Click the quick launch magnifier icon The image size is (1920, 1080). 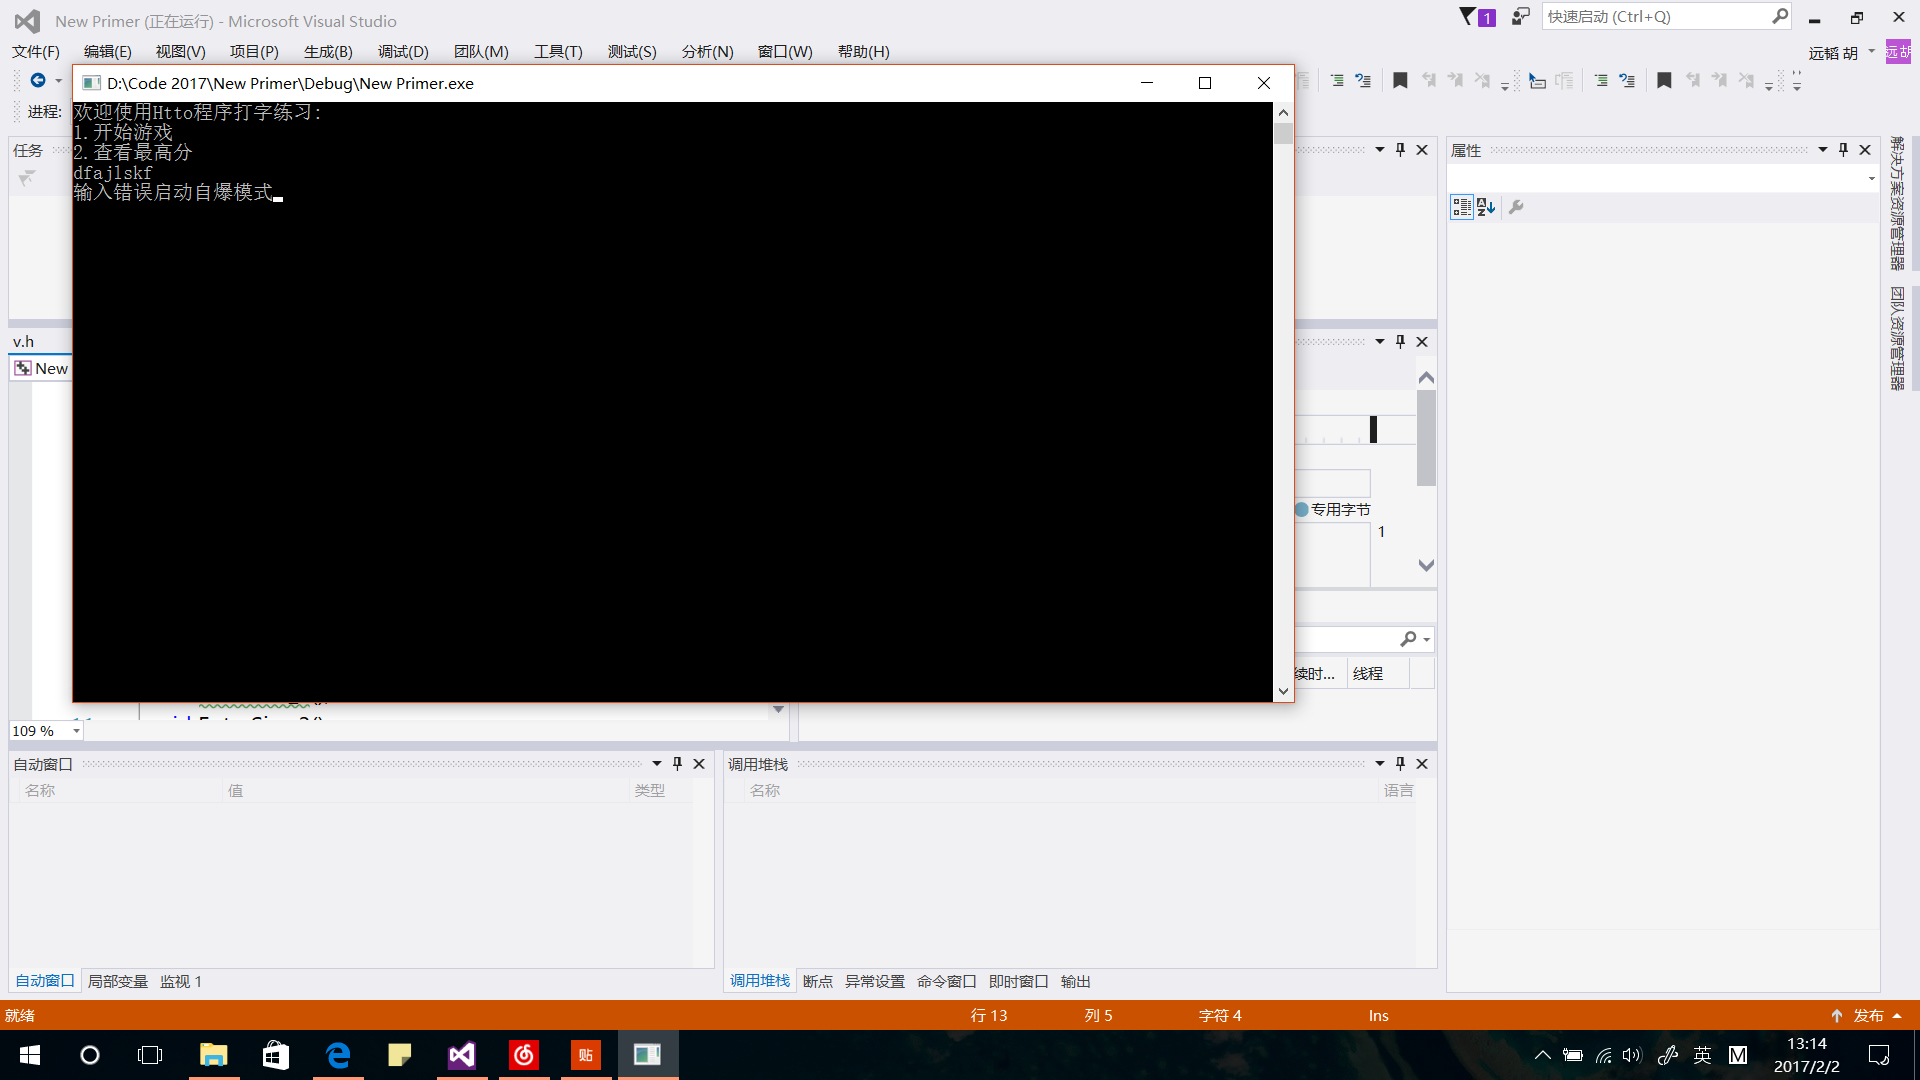coord(1780,17)
